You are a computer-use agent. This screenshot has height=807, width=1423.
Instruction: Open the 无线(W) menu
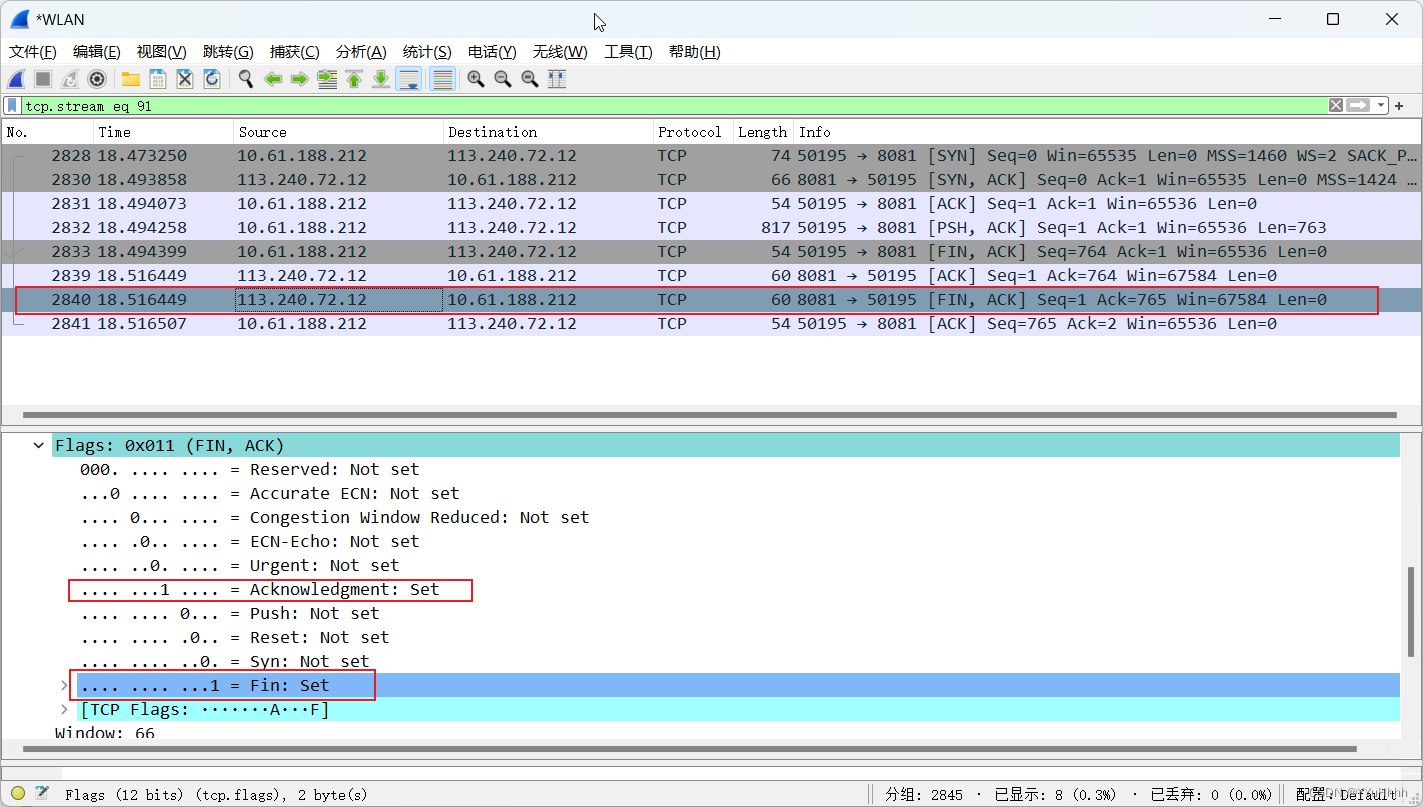pos(560,52)
